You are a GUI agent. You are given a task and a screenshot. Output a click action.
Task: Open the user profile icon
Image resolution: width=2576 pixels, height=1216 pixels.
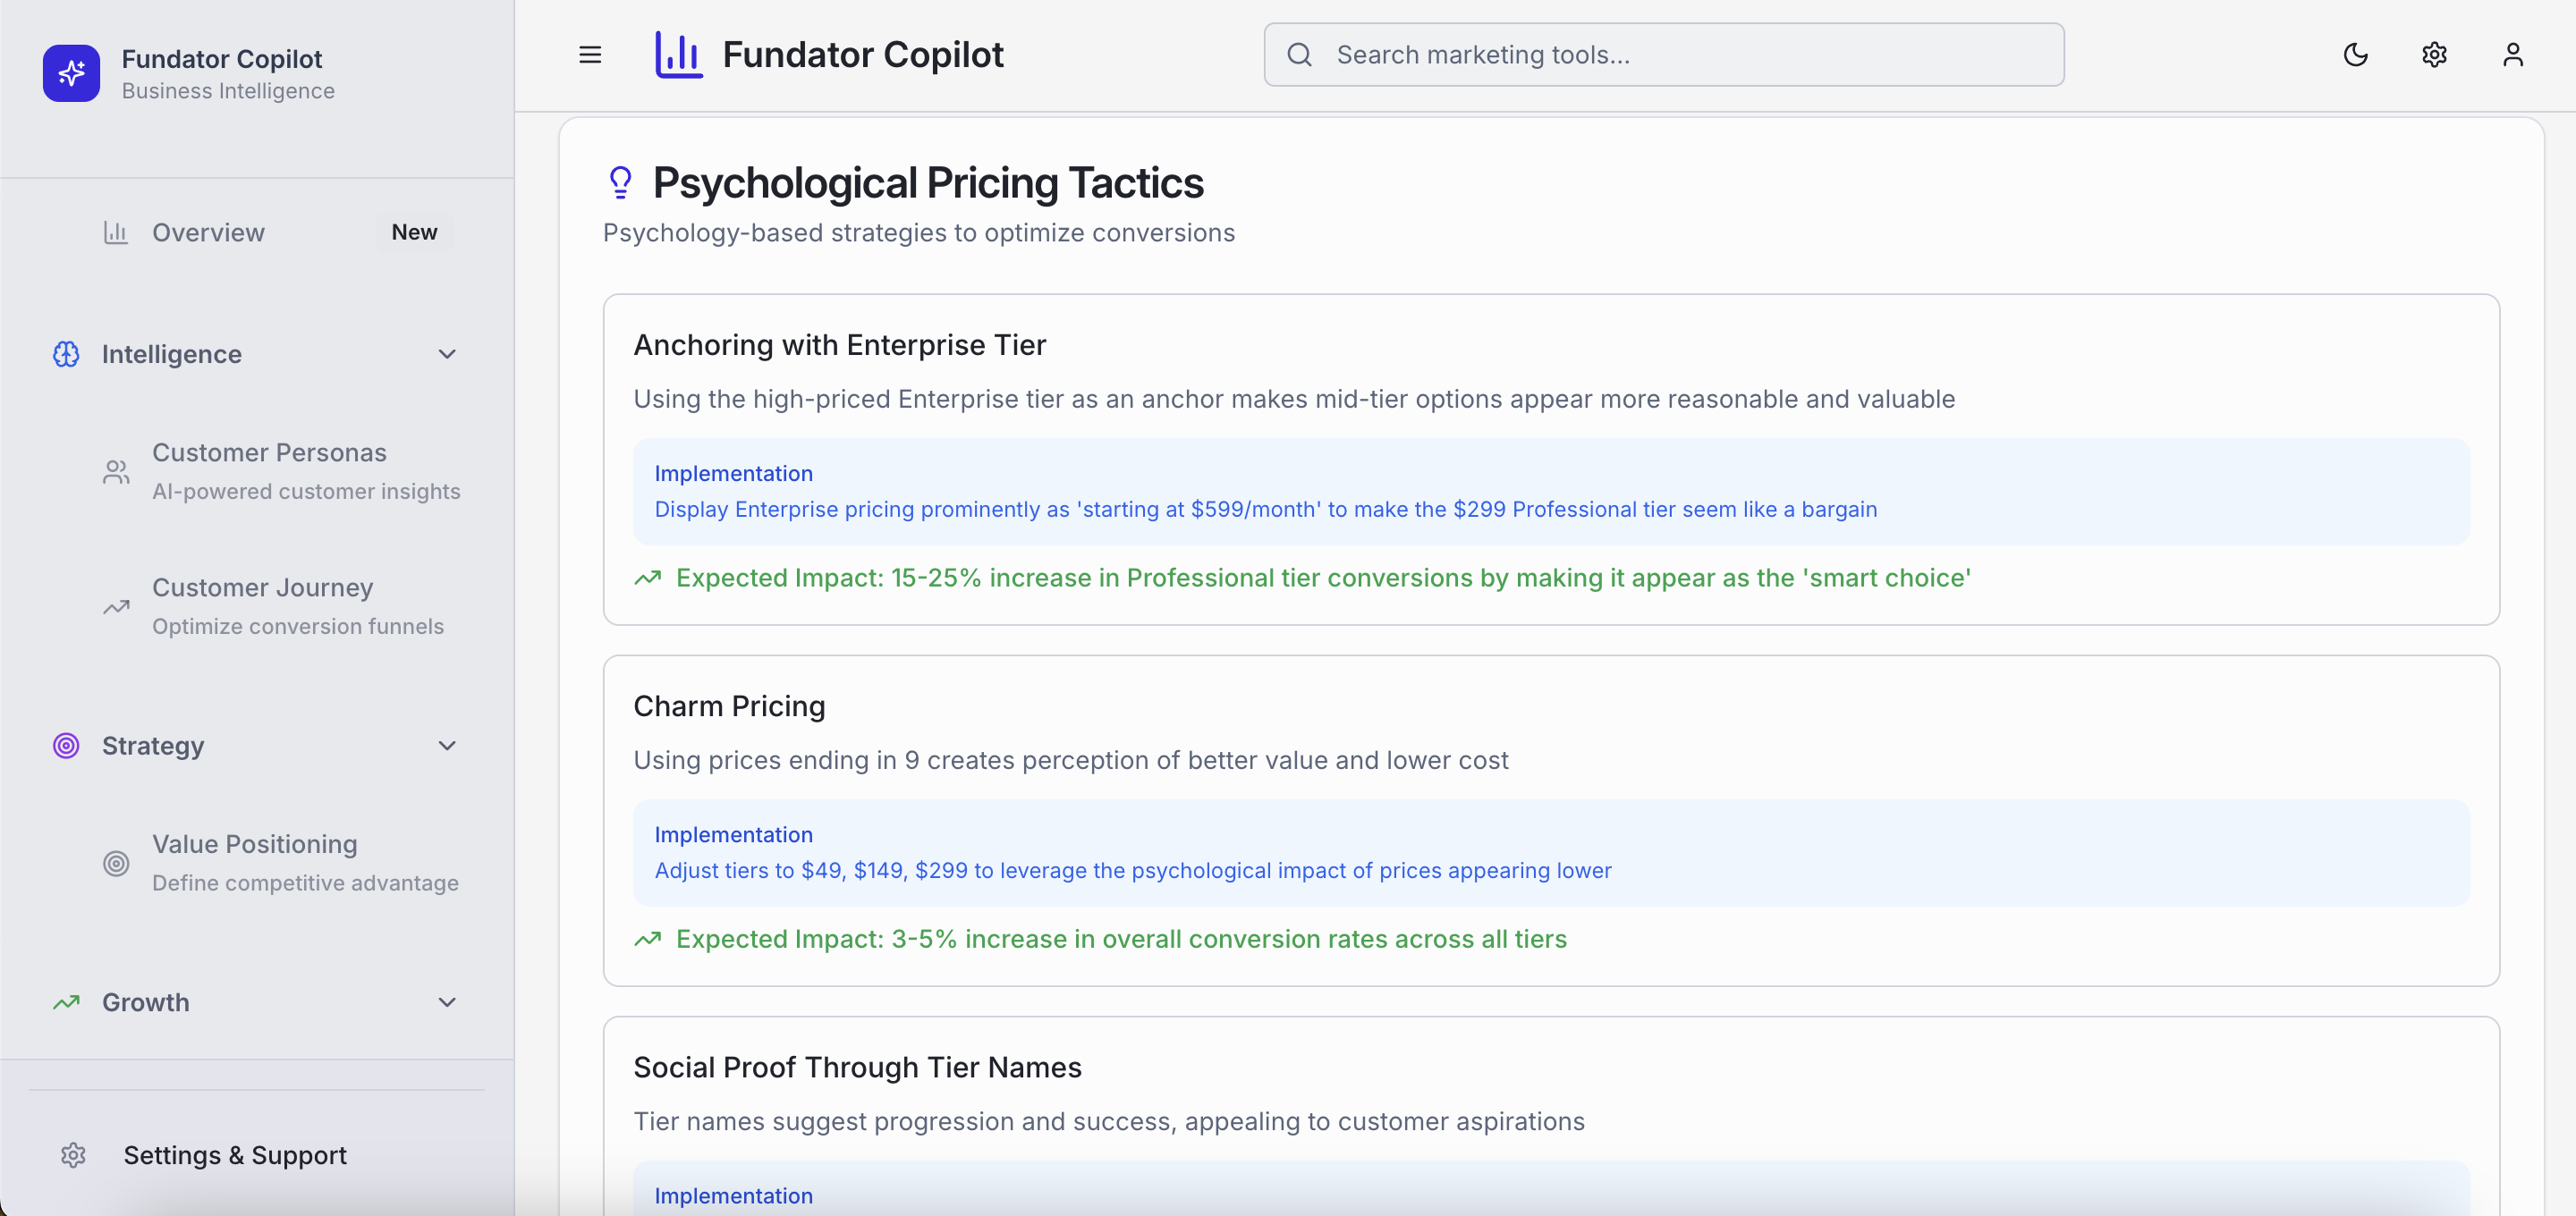click(x=2512, y=55)
